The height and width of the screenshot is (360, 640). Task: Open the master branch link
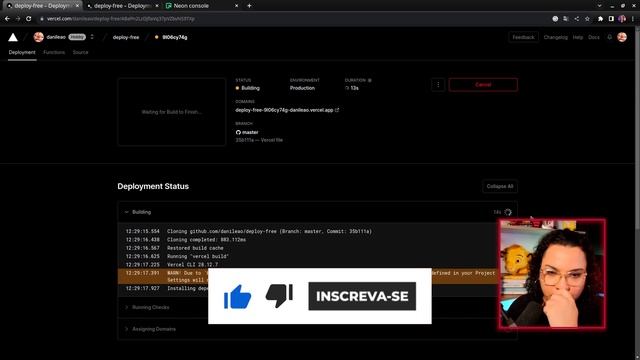pyautogui.click(x=250, y=132)
